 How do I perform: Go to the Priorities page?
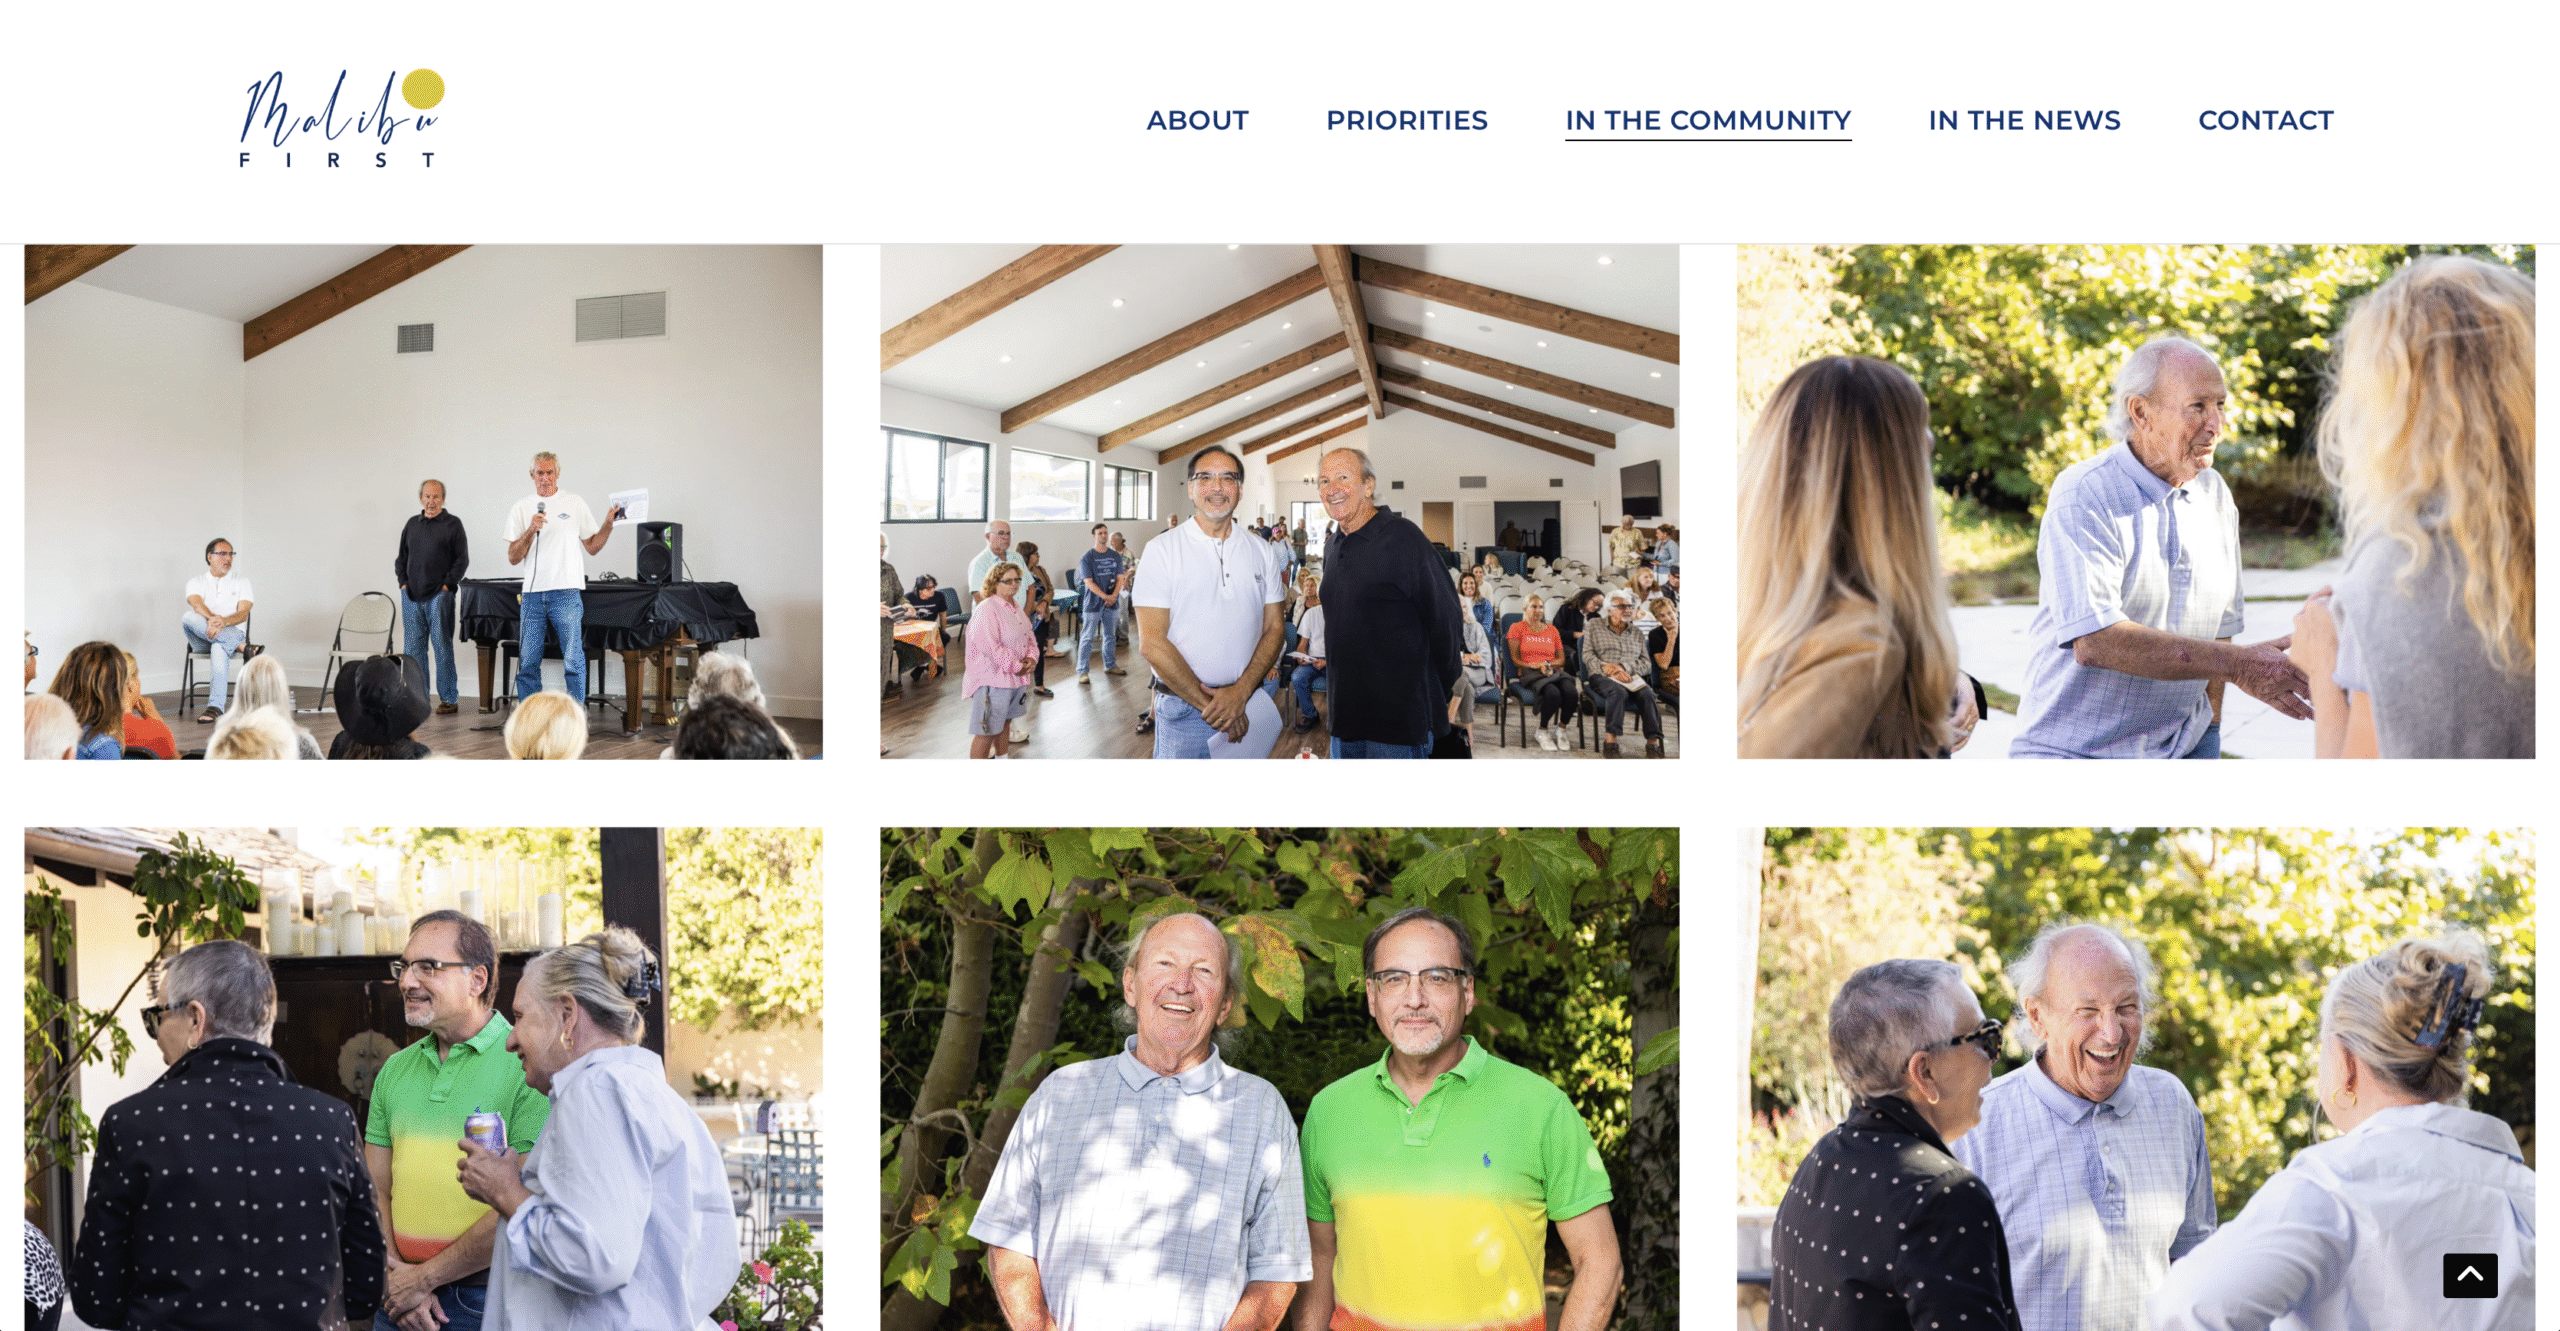(x=1406, y=120)
